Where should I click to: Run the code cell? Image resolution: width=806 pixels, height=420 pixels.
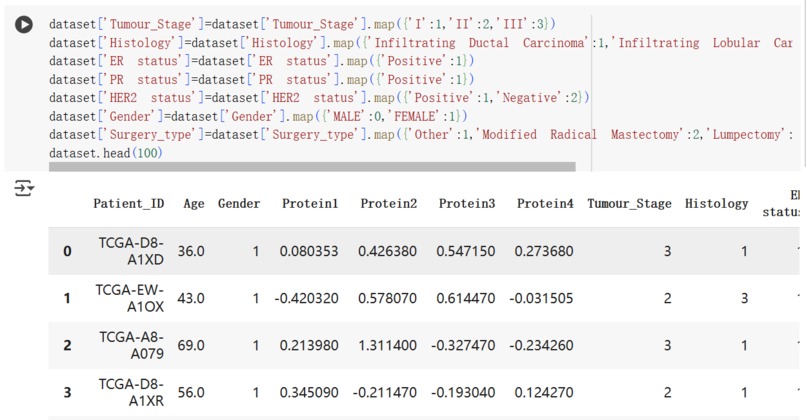(24, 24)
